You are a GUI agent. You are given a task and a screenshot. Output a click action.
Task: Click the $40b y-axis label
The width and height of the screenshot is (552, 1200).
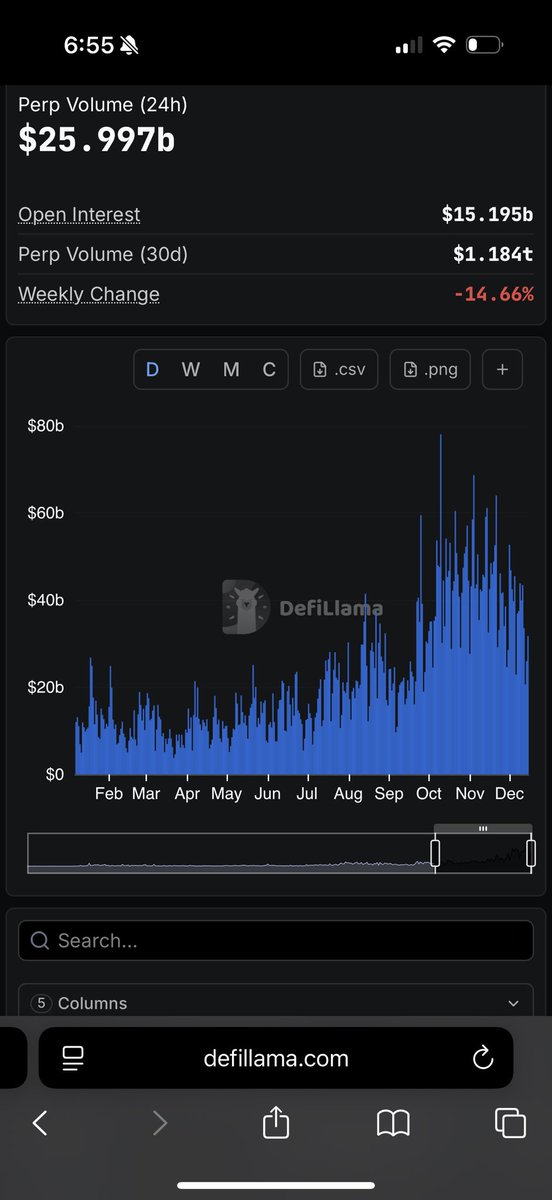(x=46, y=600)
